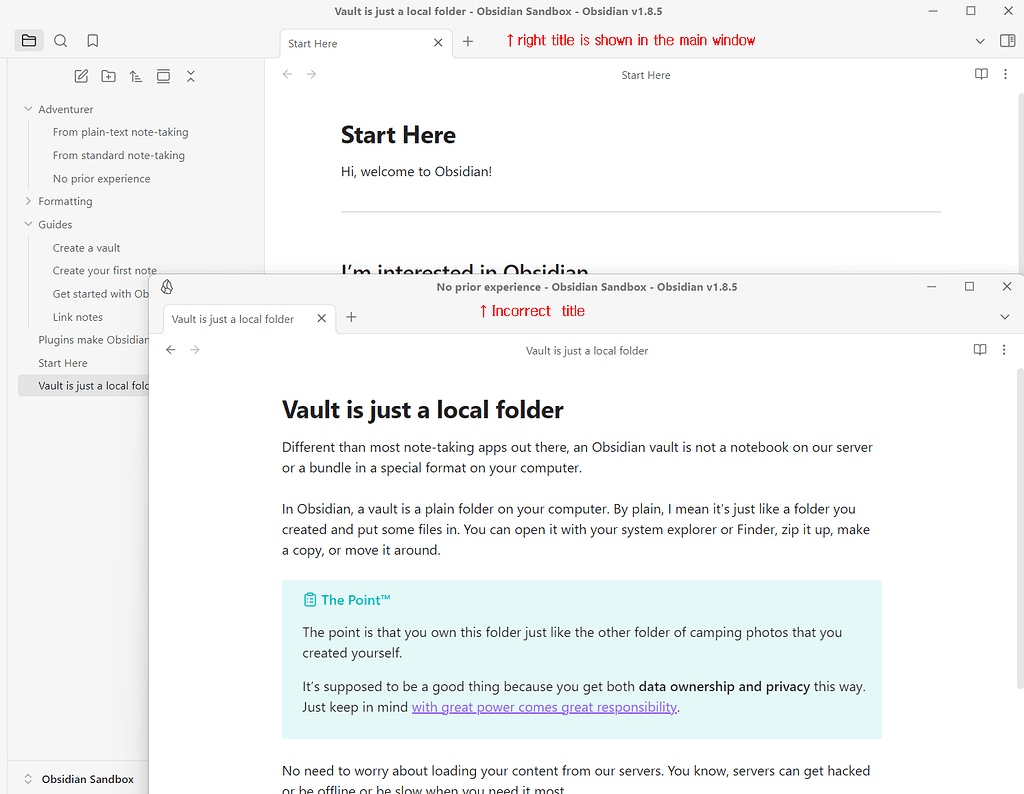Image resolution: width=1024 pixels, height=794 pixels.
Task: Toggle reading view in the popout window
Action: (x=980, y=350)
